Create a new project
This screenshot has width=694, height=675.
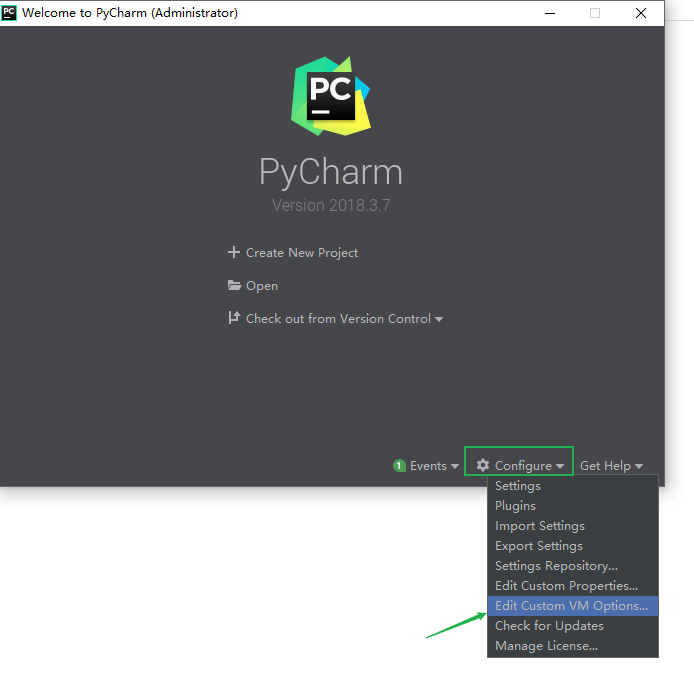(293, 253)
